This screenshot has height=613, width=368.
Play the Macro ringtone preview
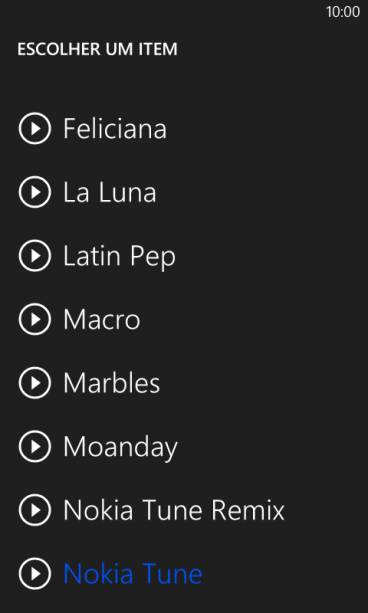tap(35, 319)
